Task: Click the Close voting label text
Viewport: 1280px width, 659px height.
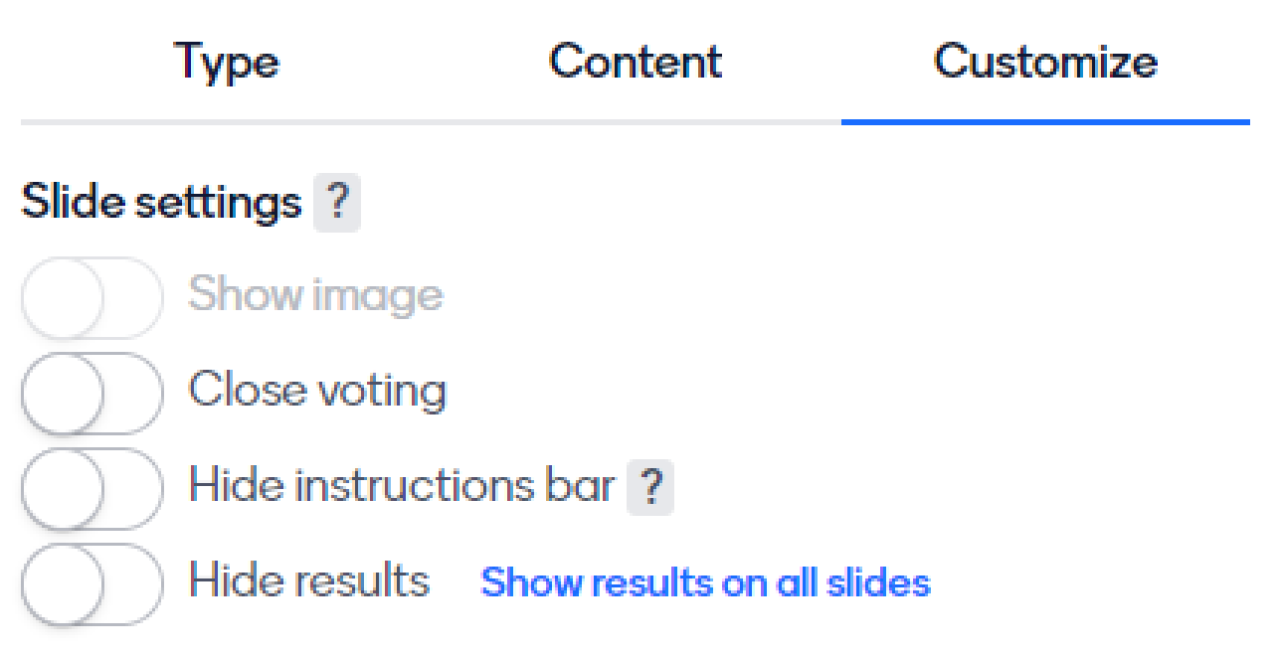Action: coord(317,390)
